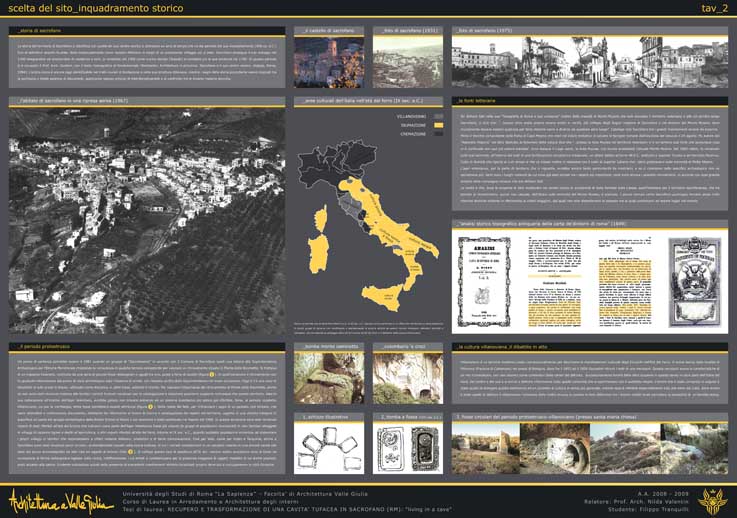Click the 'INUMAZIONE' legend label
The width and height of the screenshot is (737, 518).
414,126
